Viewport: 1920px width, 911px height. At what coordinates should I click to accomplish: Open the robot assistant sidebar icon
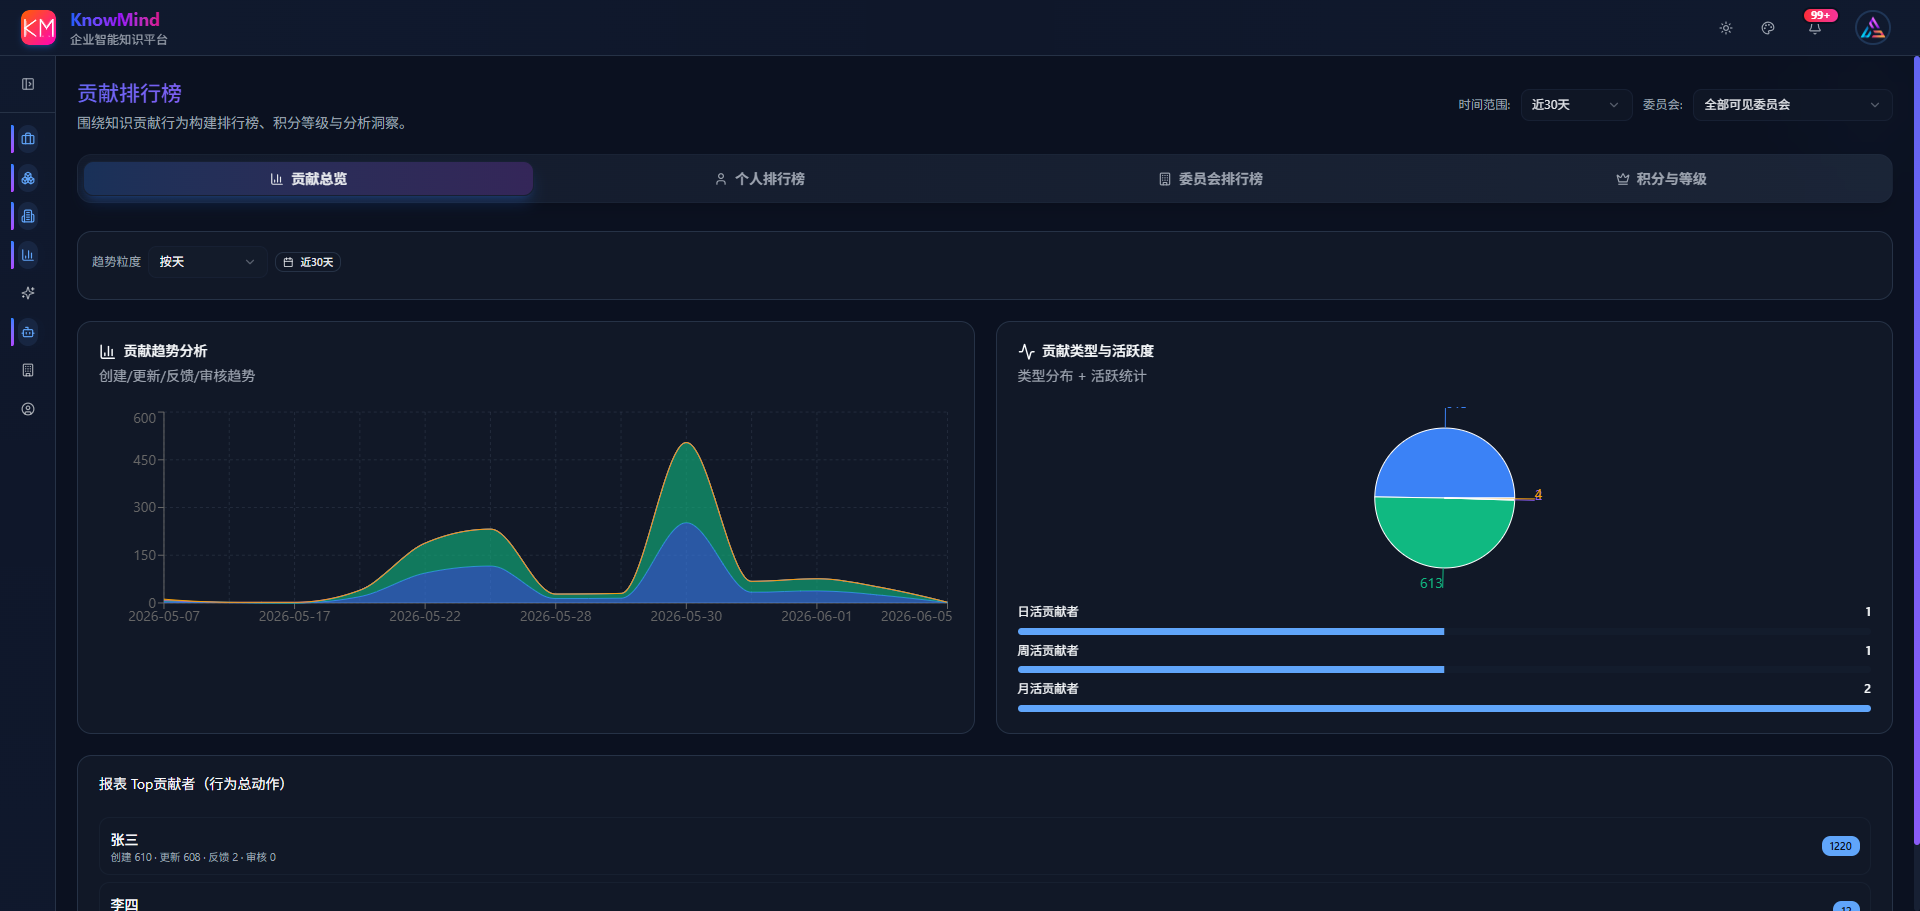28,332
